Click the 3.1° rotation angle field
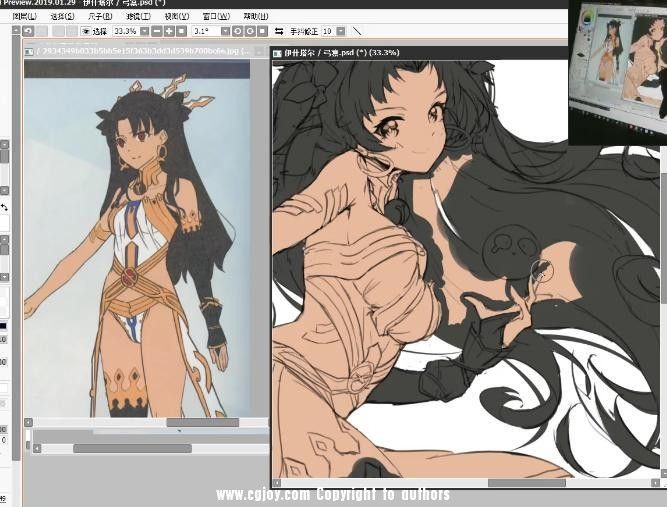667x507 pixels. point(206,31)
